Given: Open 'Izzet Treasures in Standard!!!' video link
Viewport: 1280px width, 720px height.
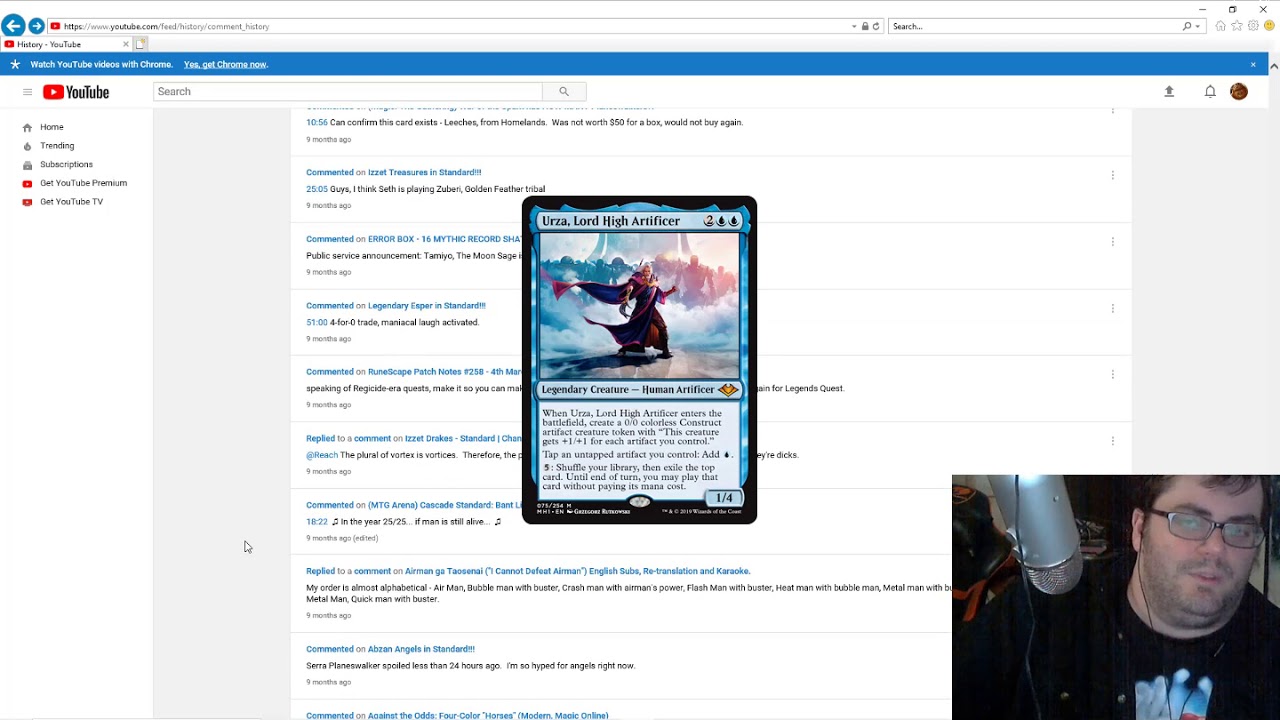Looking at the screenshot, I should click(424, 172).
